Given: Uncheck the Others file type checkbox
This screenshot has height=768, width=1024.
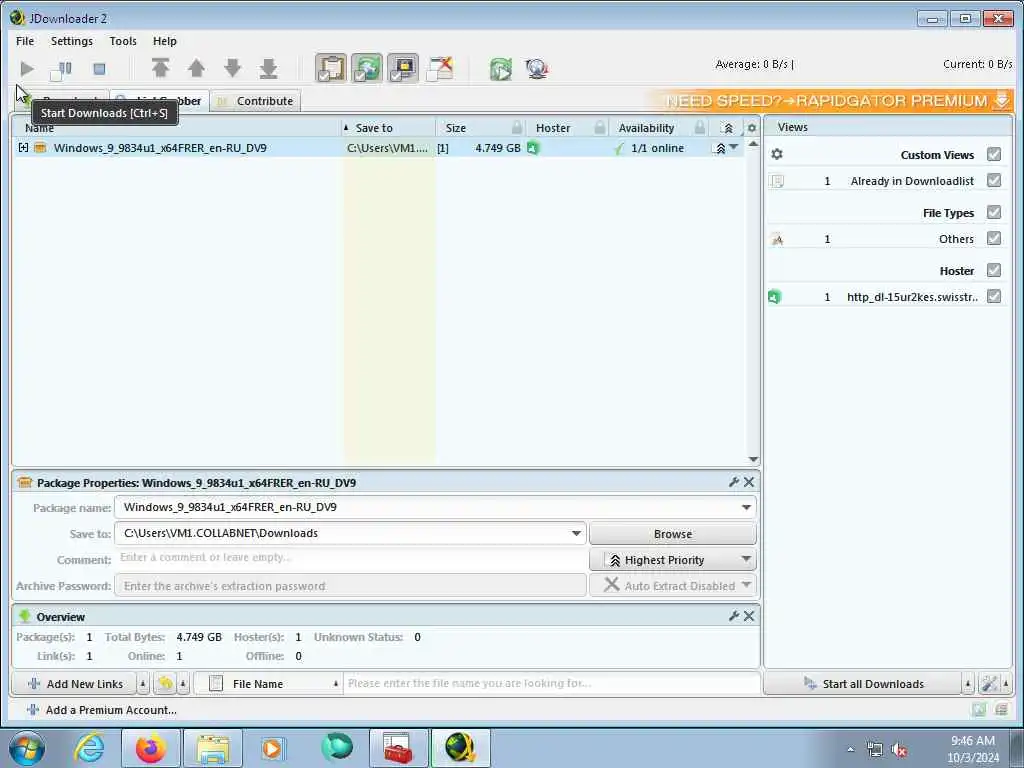Looking at the screenshot, I should coord(993,238).
